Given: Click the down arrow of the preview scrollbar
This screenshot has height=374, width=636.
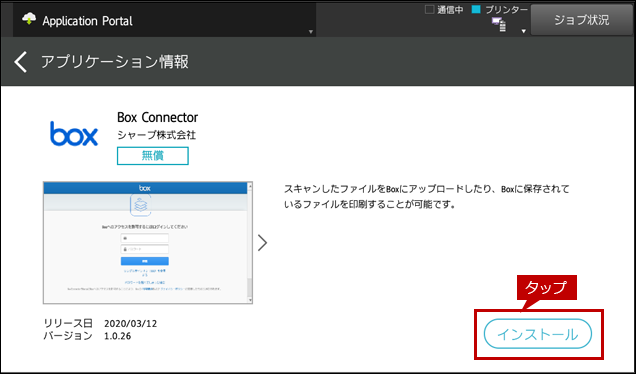Looking at the screenshot, I should click(250, 300).
